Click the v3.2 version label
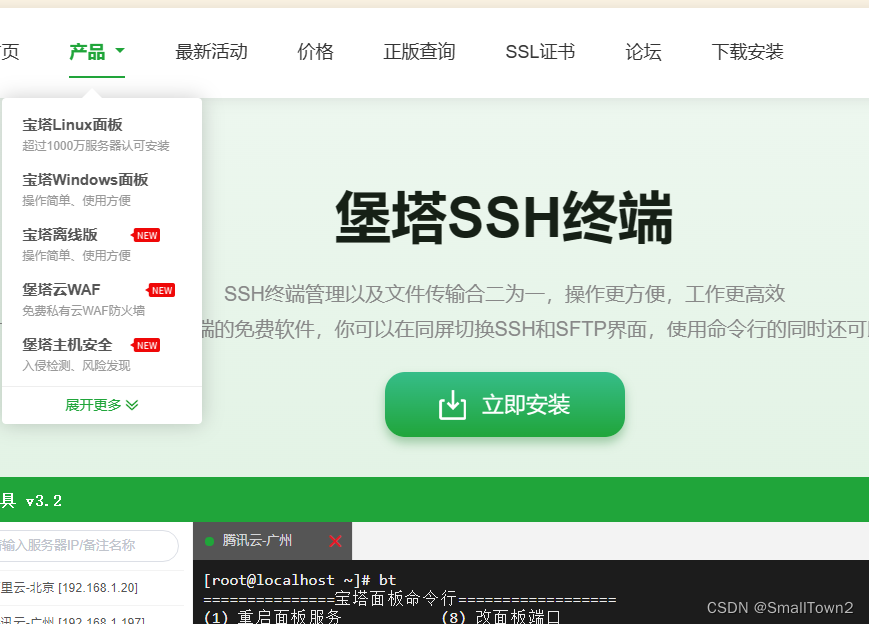Viewport: 869px width, 624px height. click(44, 501)
